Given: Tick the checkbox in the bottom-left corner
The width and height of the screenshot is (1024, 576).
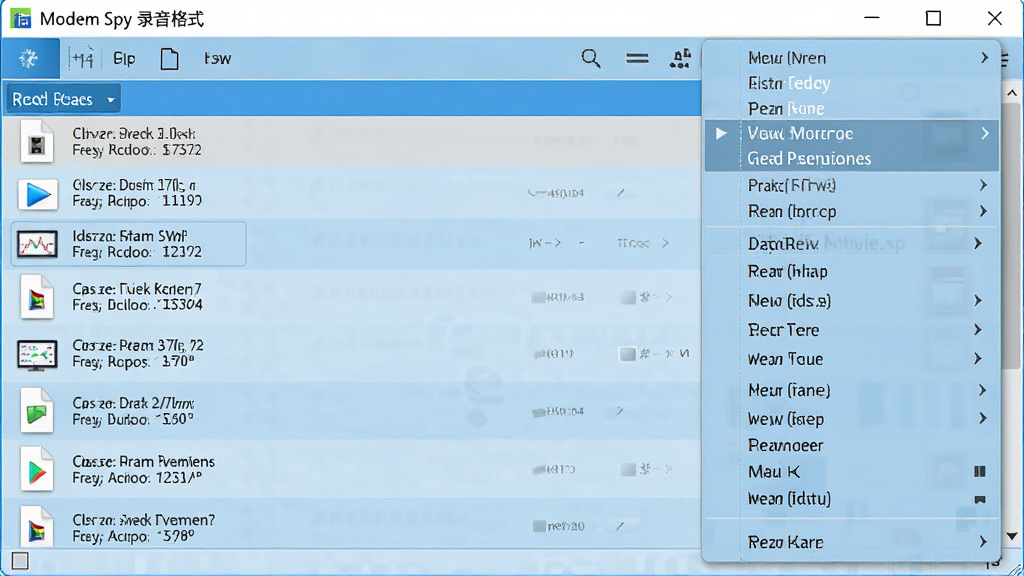Looking at the screenshot, I should click(20, 561).
